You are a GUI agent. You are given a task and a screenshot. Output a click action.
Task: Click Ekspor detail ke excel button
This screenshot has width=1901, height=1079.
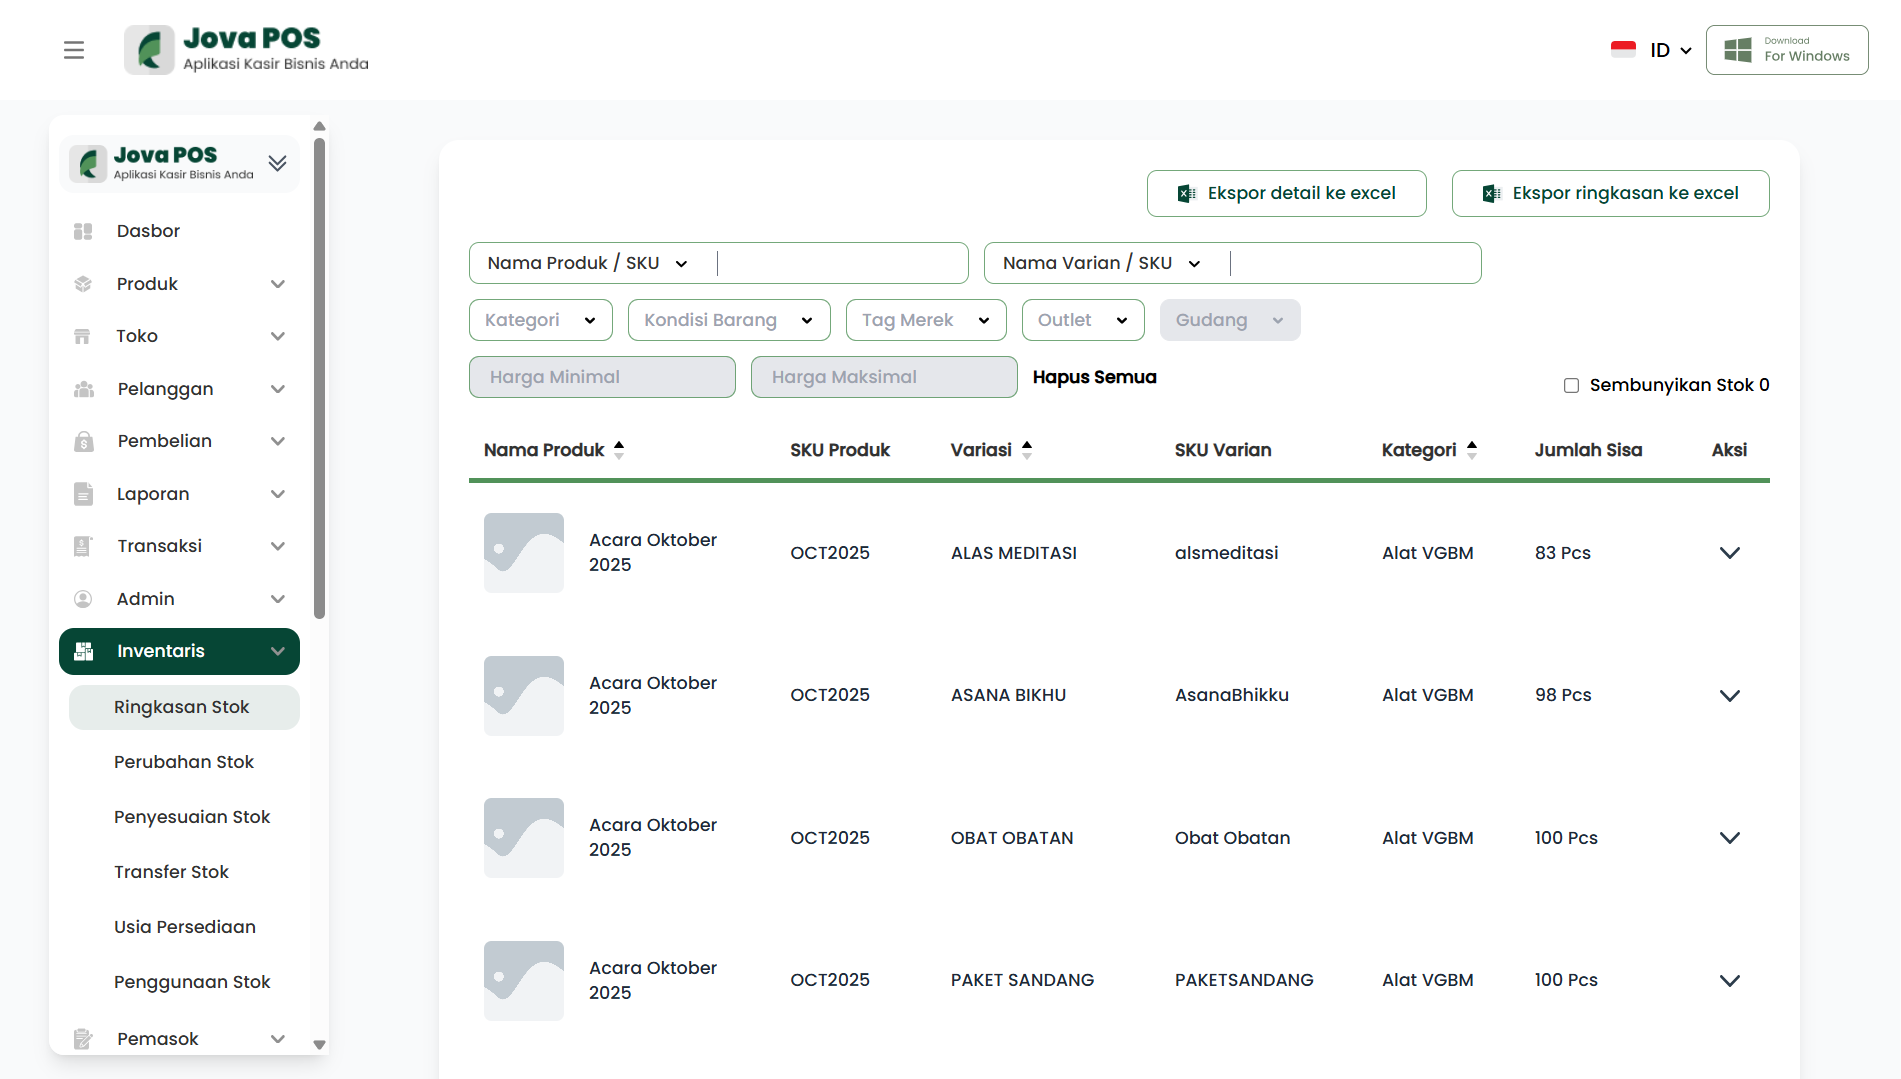pyautogui.click(x=1286, y=193)
